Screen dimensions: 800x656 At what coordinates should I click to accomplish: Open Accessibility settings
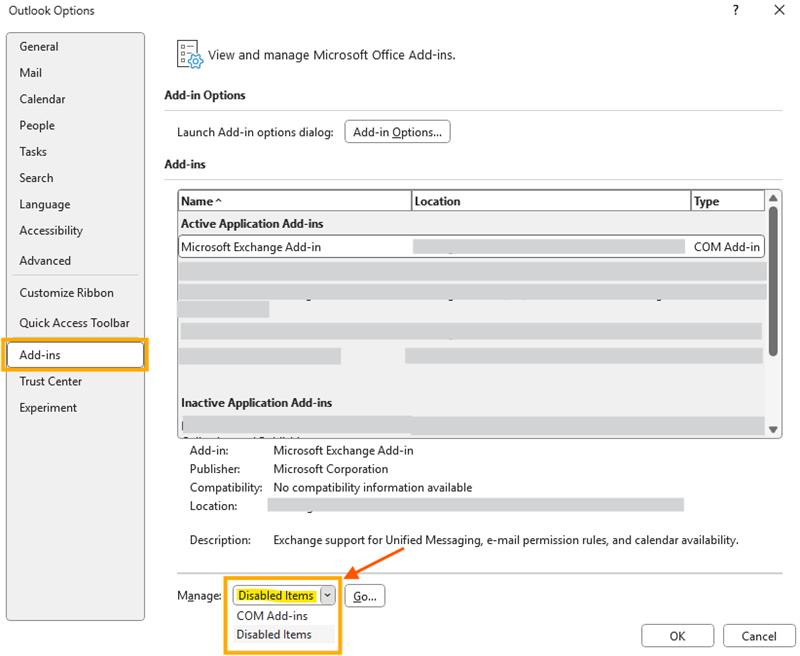click(x=51, y=231)
